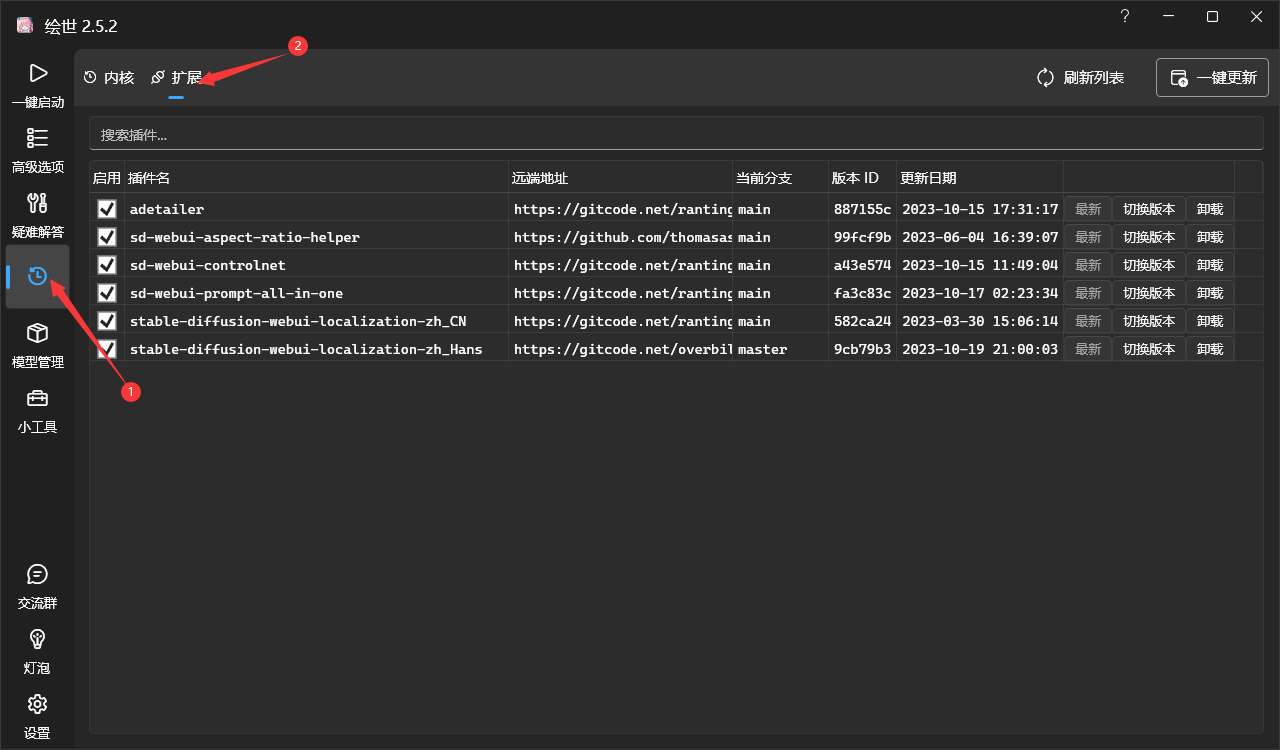The height and width of the screenshot is (750, 1280).
Task: Sort by 版本 ID column header
Action: pos(862,178)
